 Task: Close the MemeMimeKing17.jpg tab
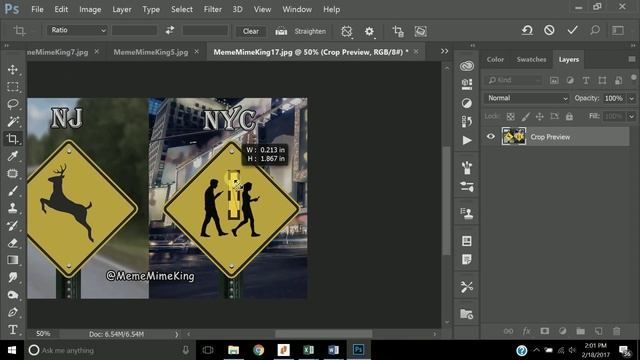[416, 51]
